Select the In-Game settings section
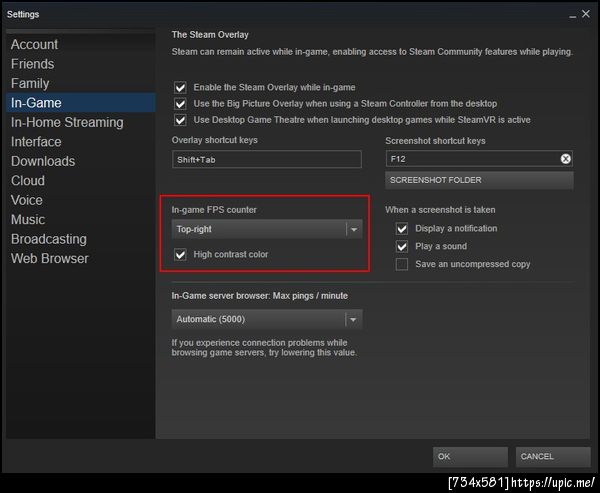 point(81,103)
